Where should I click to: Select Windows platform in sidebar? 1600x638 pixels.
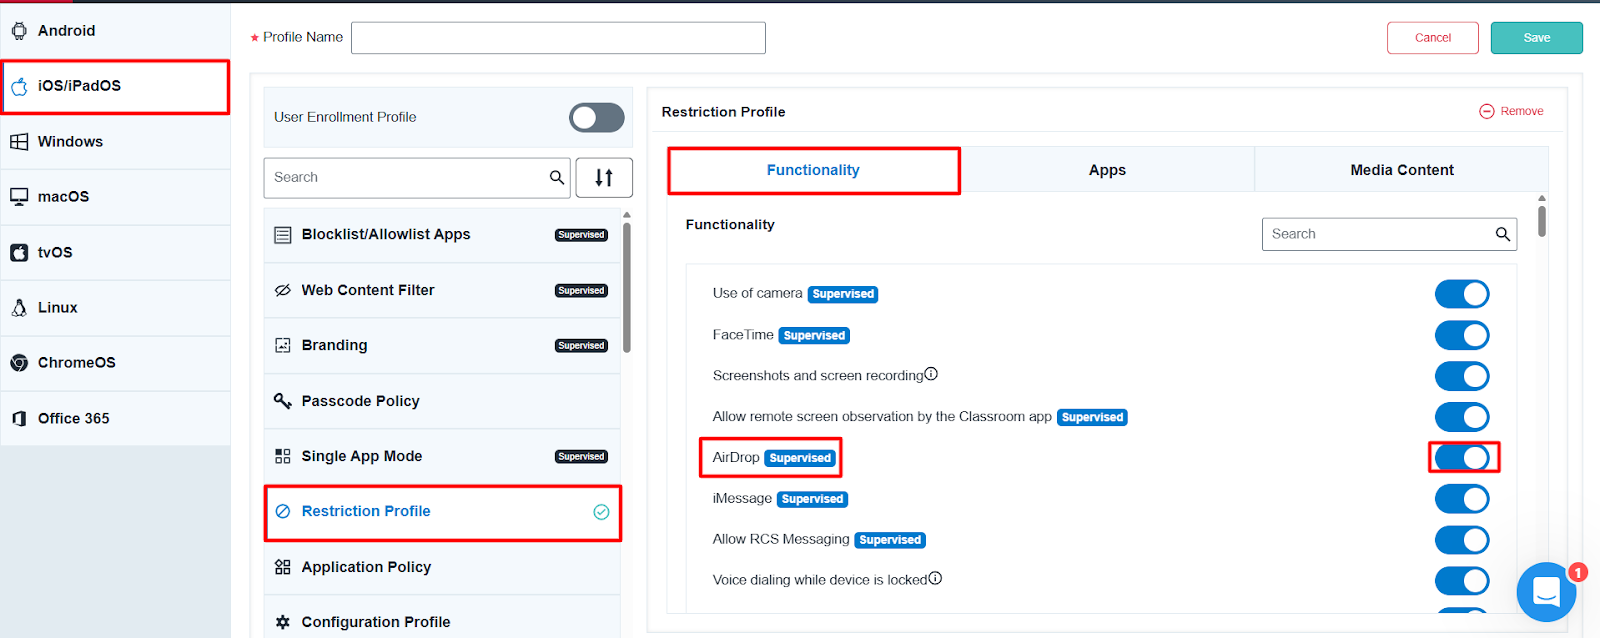[x=115, y=142]
